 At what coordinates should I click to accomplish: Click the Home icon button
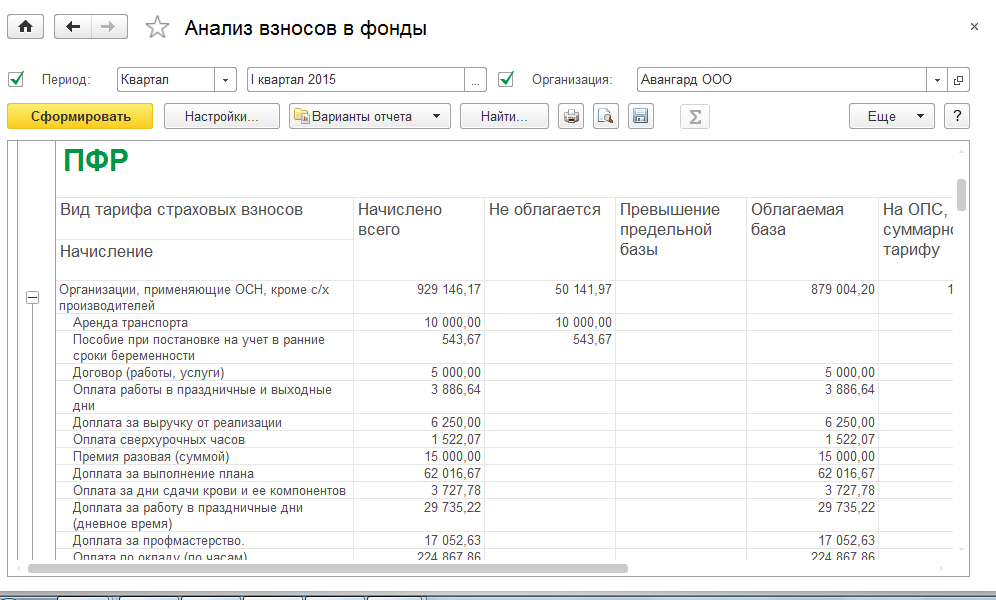click(25, 28)
